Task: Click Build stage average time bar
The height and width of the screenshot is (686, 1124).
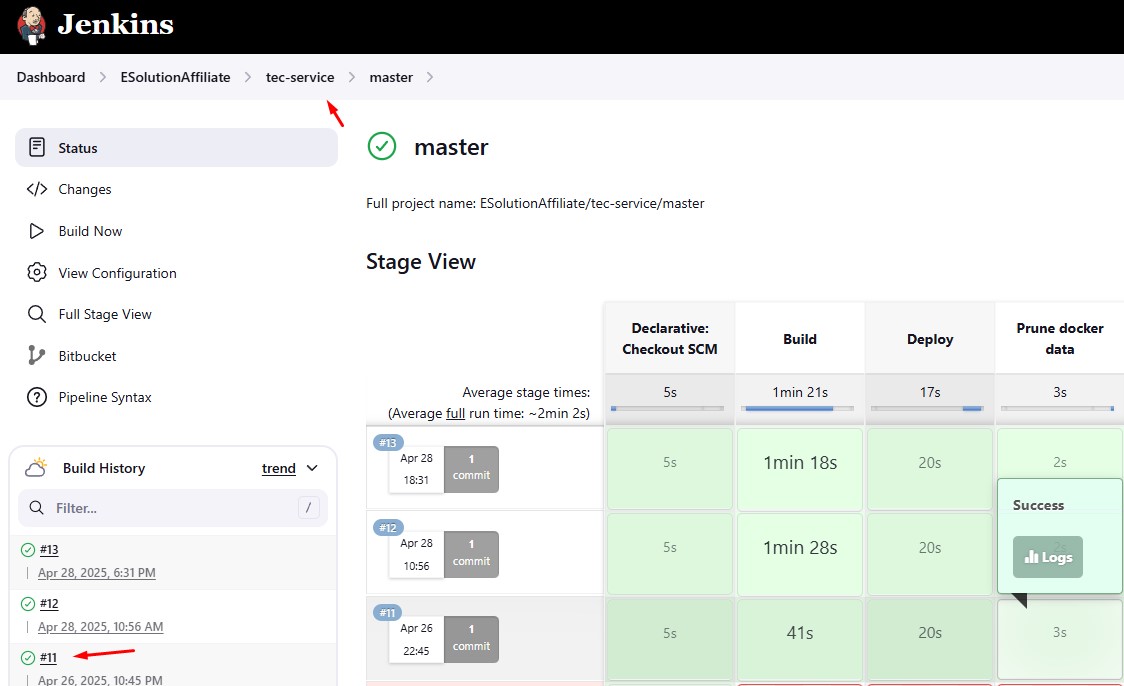Action: pyautogui.click(x=799, y=408)
